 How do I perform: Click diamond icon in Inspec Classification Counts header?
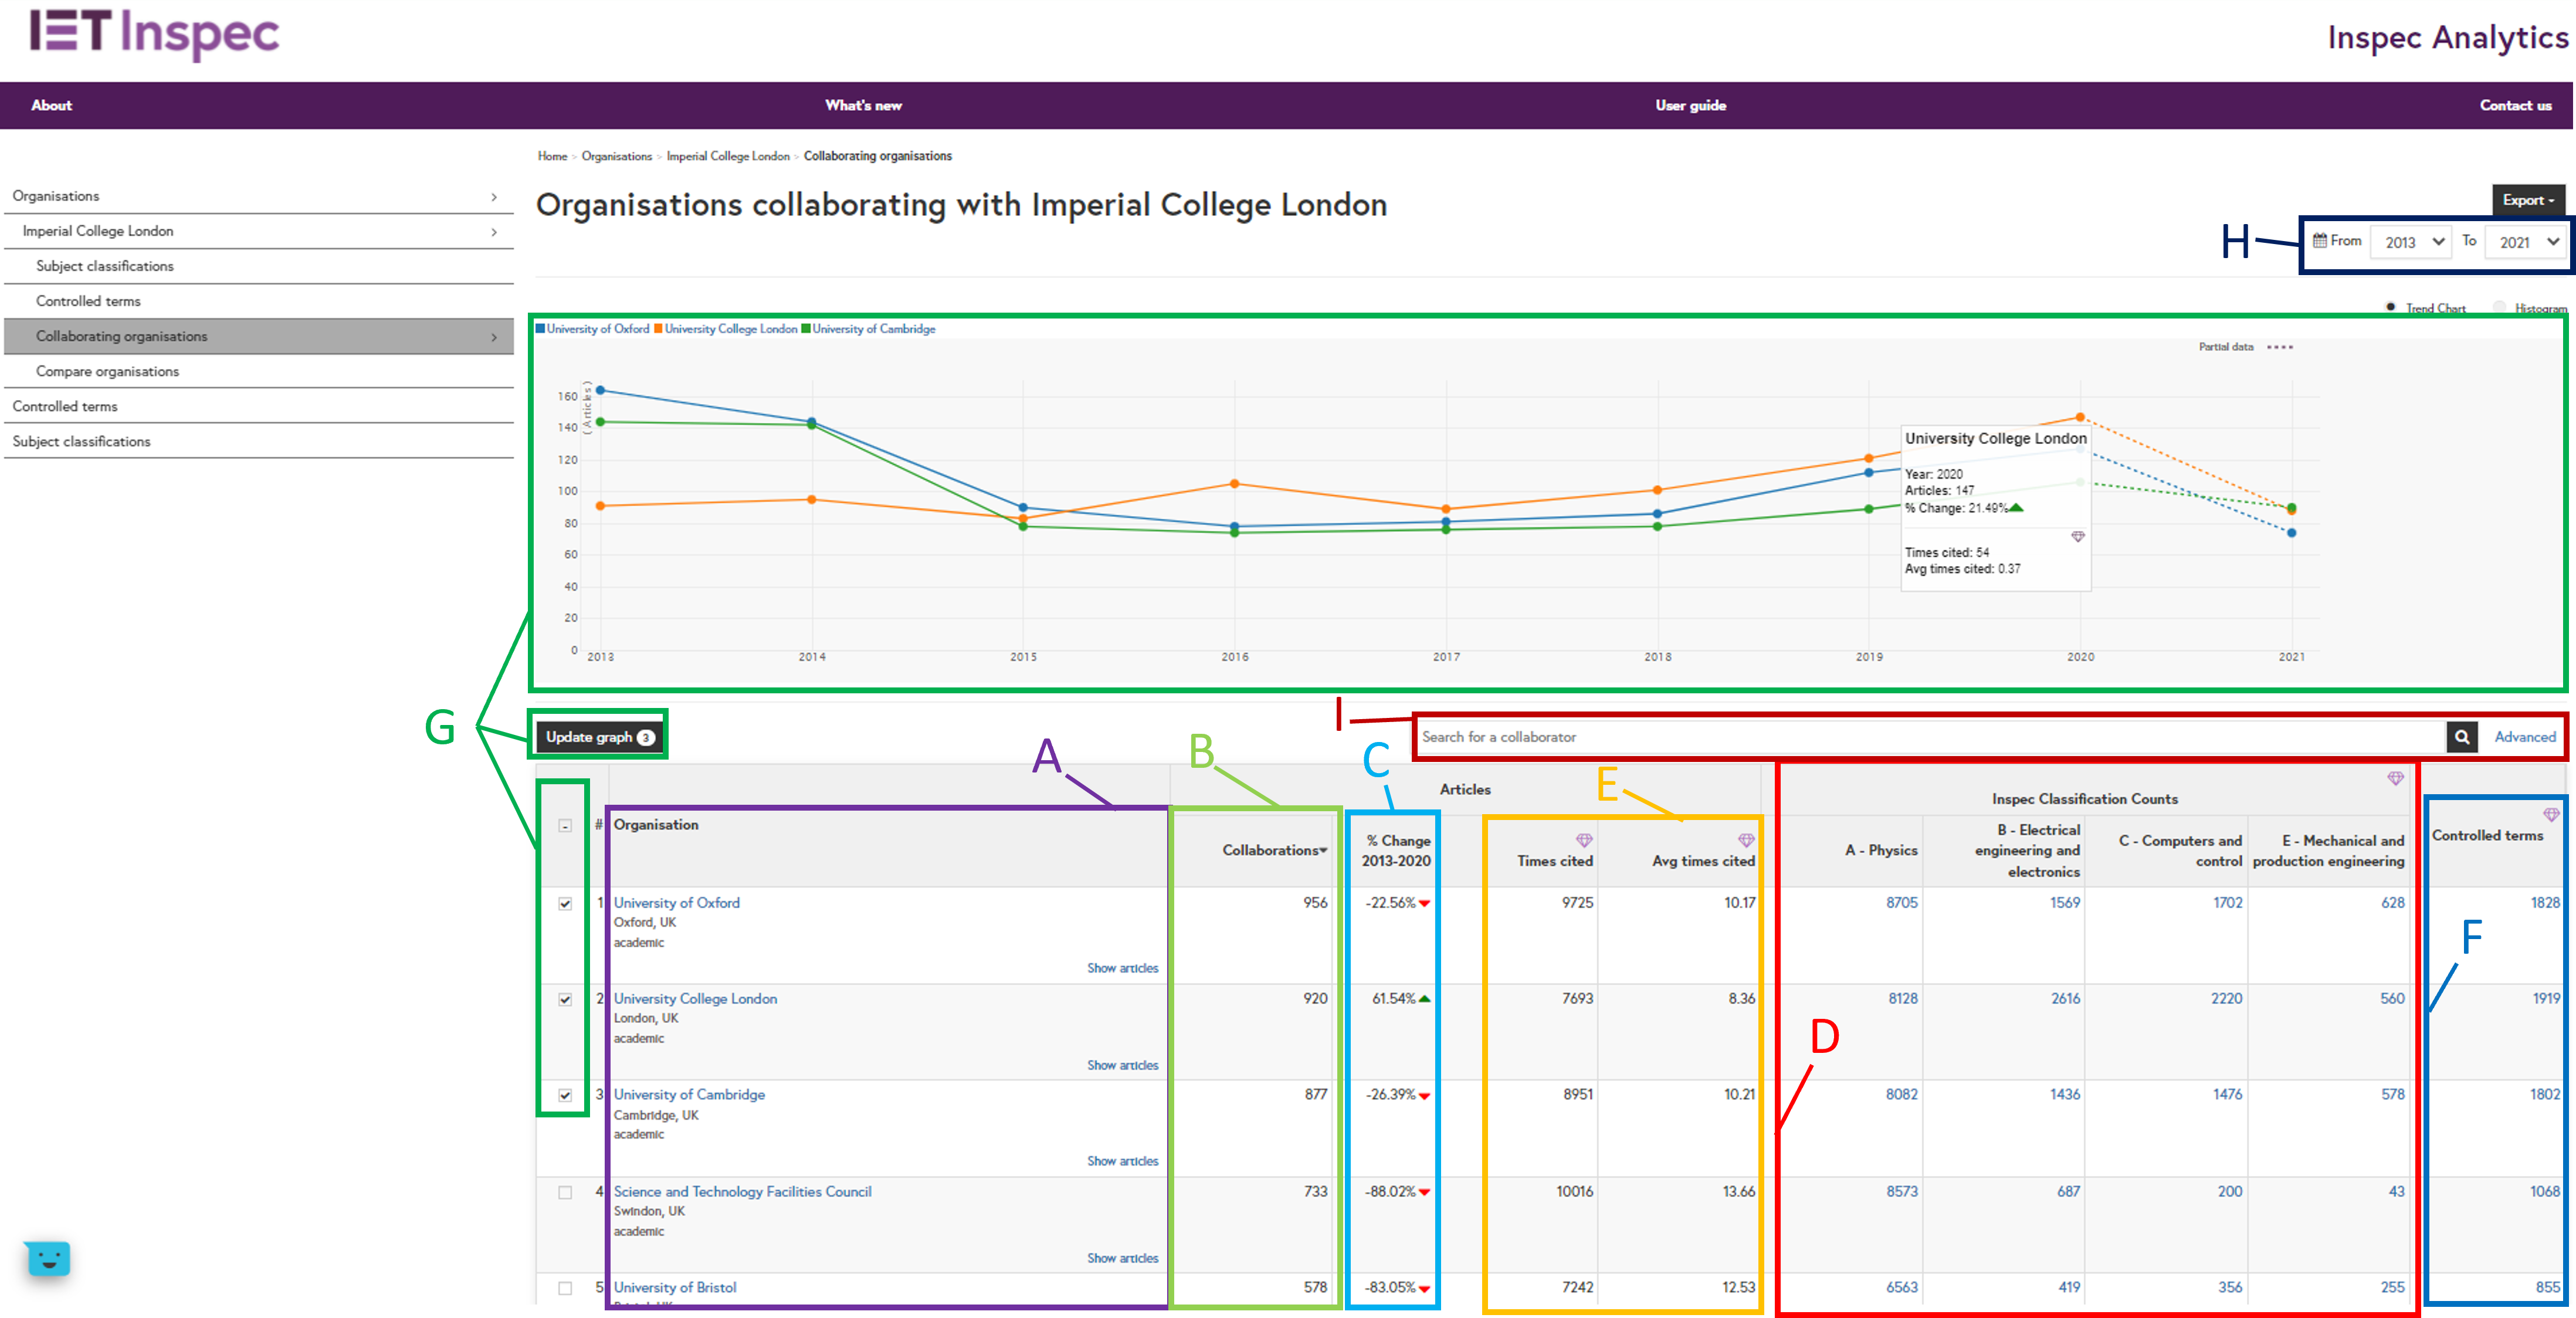(2395, 778)
